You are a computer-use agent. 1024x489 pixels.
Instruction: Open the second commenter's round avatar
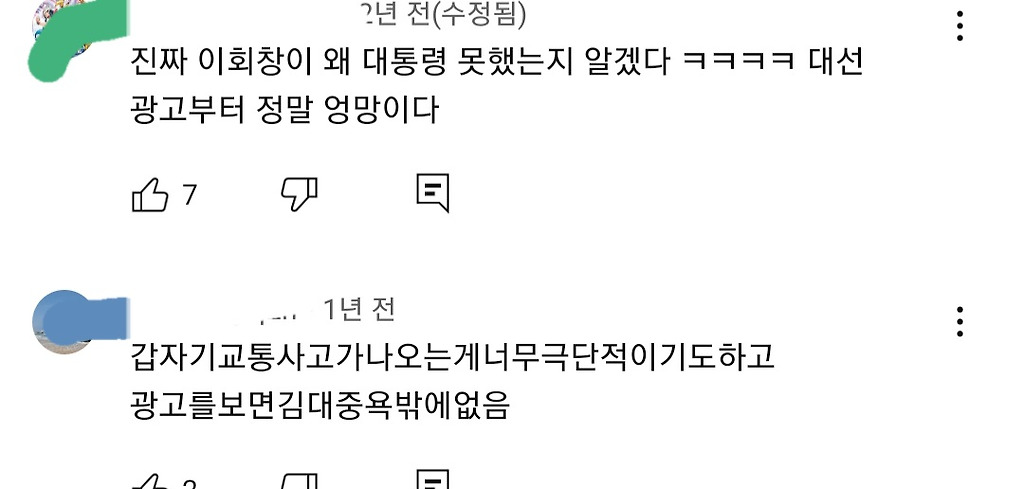pos(63,322)
